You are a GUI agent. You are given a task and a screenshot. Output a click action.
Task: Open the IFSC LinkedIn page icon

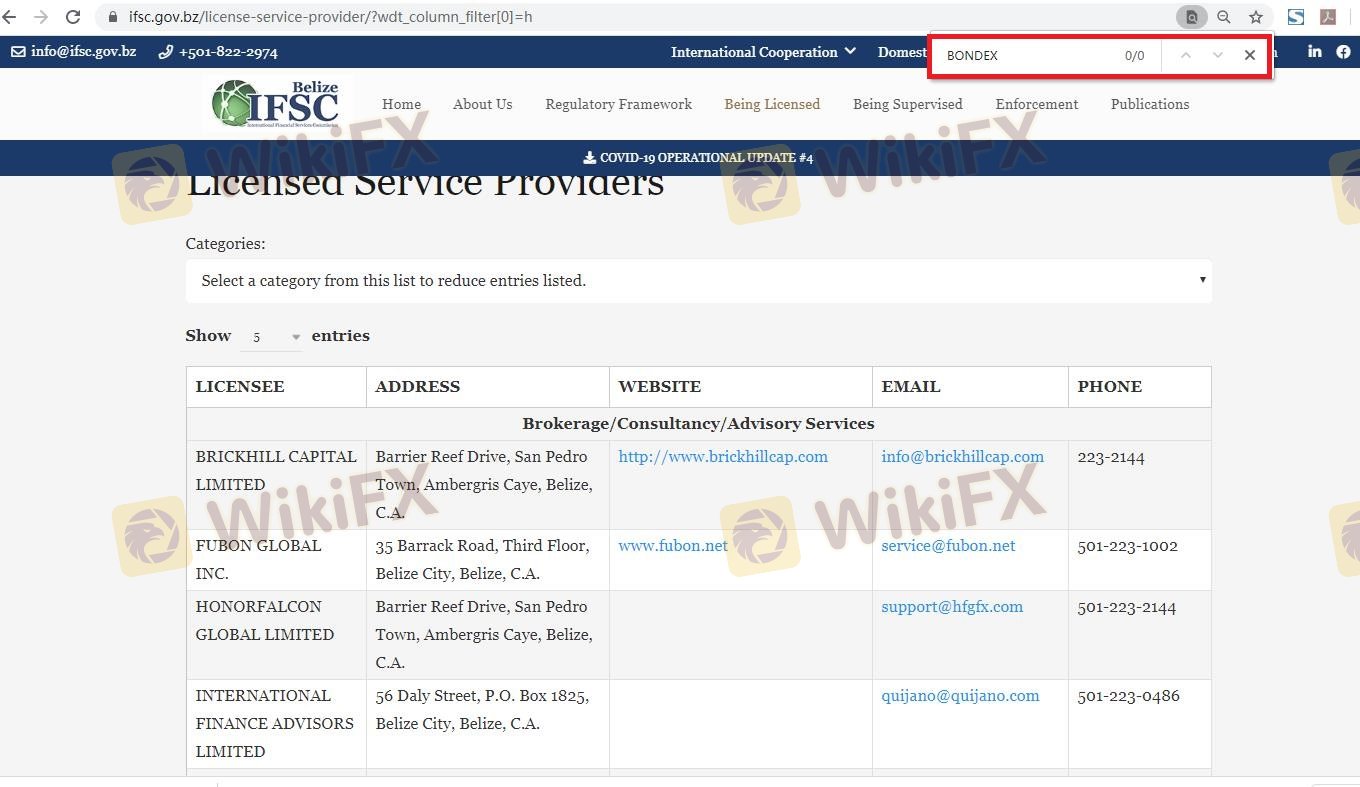[1314, 52]
